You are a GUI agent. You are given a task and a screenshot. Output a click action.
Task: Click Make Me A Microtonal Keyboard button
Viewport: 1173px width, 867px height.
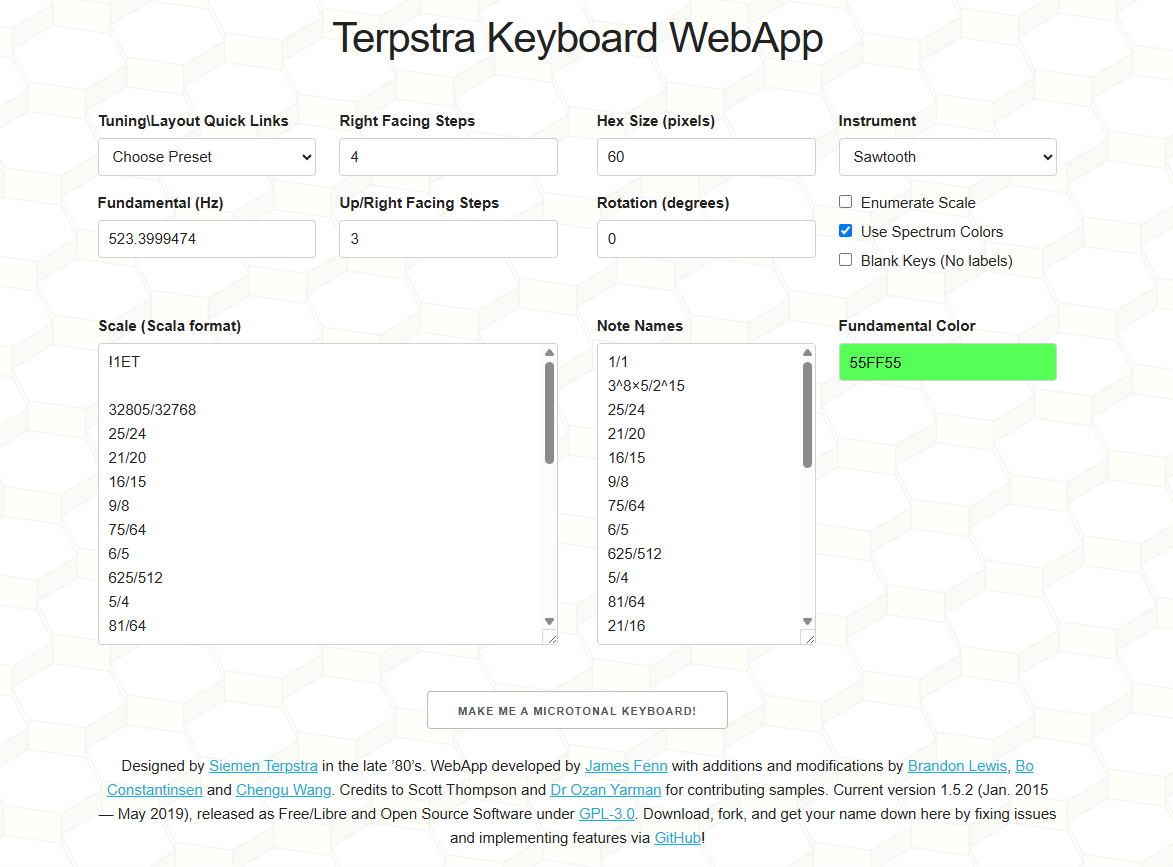(577, 710)
